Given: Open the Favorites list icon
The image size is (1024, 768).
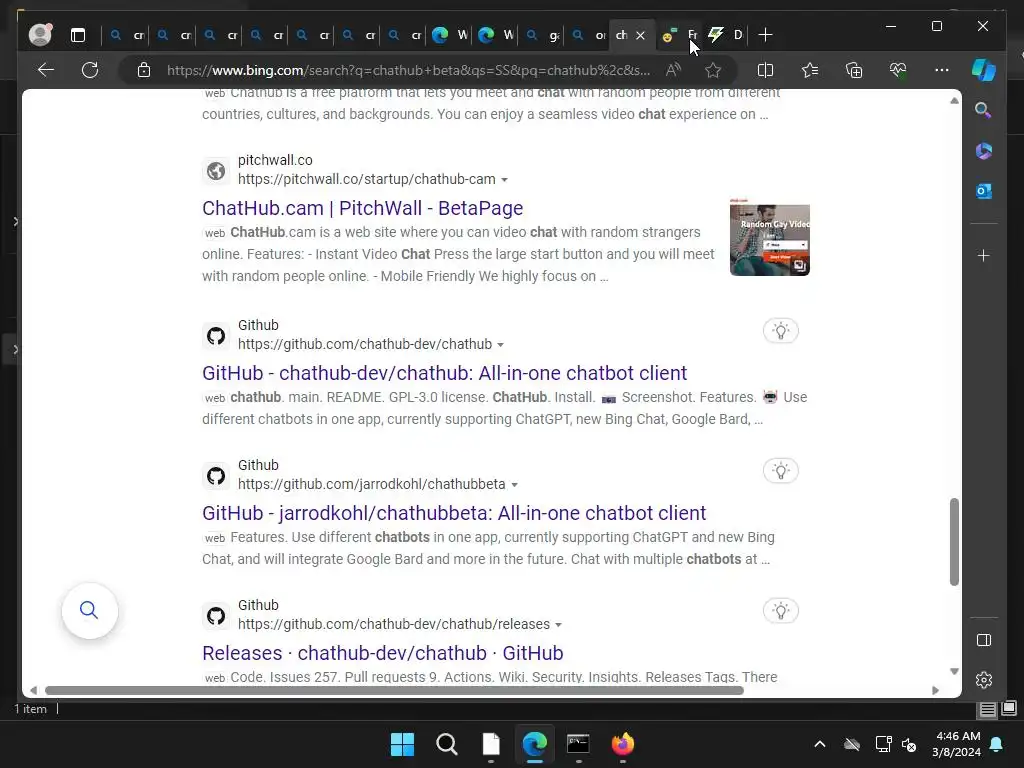Looking at the screenshot, I should pyautogui.click(x=810, y=70).
